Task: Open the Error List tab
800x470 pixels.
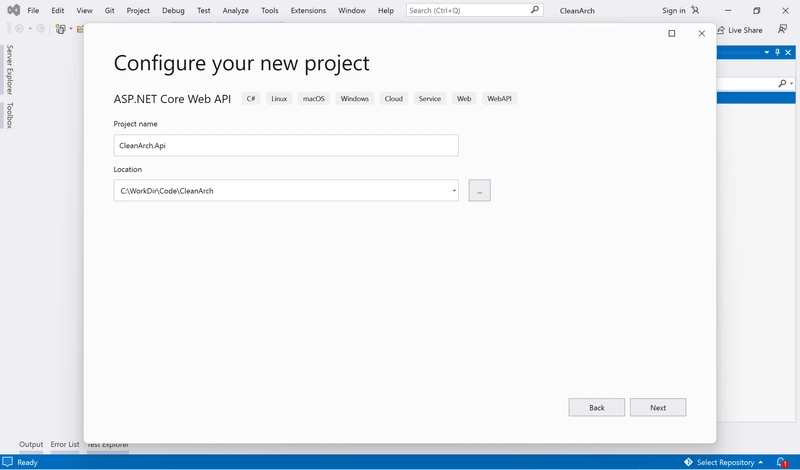Action: (x=65, y=444)
